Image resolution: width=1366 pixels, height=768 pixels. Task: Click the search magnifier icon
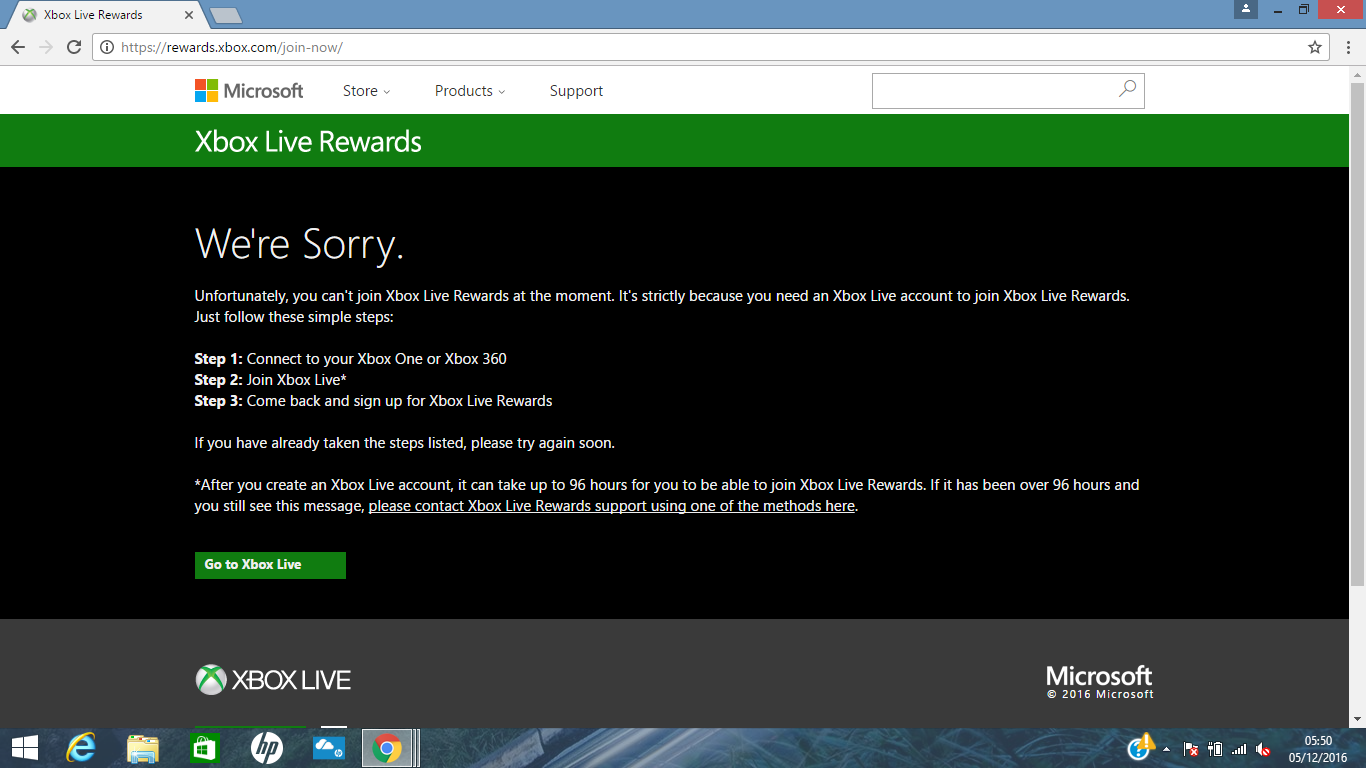(1128, 90)
